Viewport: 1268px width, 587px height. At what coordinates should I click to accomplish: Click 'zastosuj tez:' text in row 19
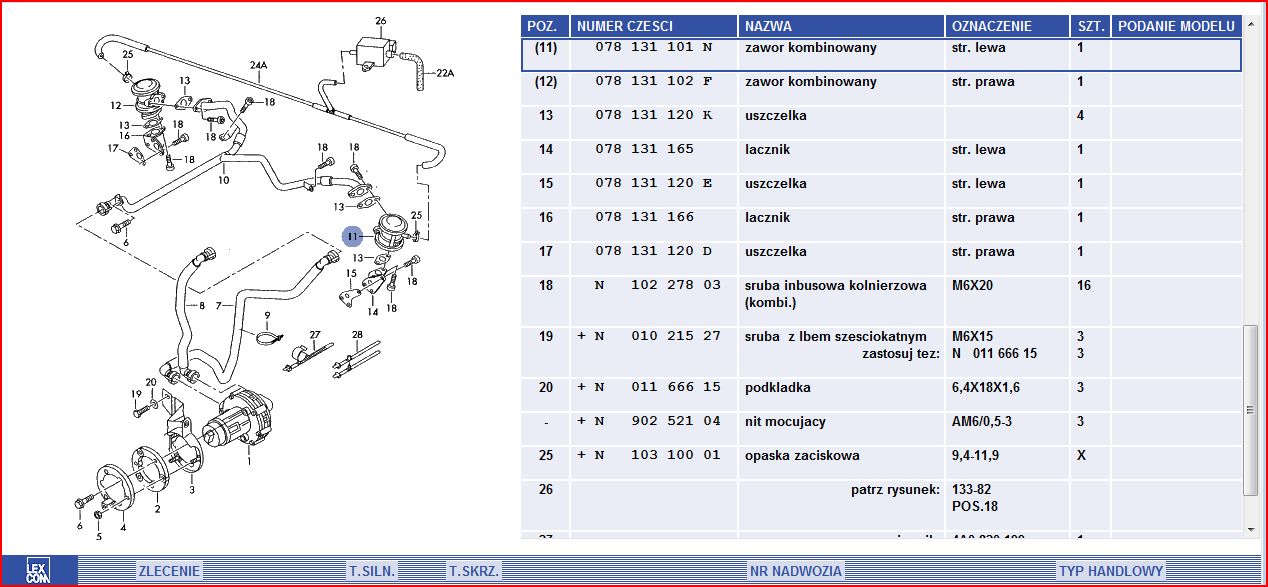click(901, 353)
